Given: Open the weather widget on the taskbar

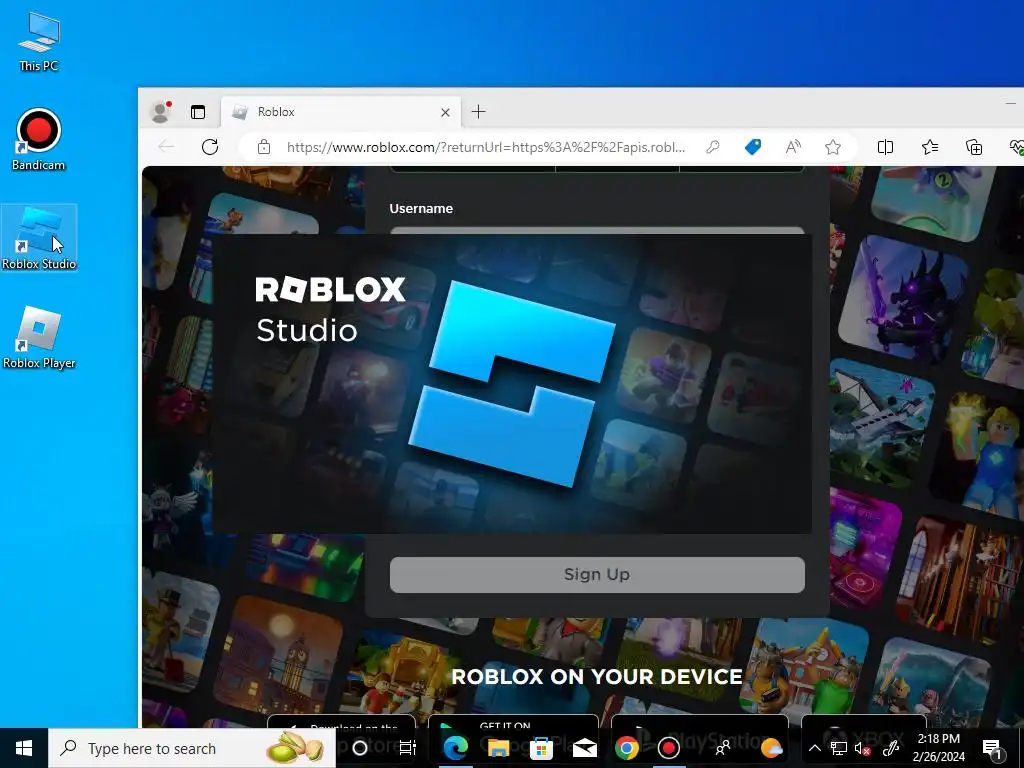Looking at the screenshot, I should coord(771,748).
